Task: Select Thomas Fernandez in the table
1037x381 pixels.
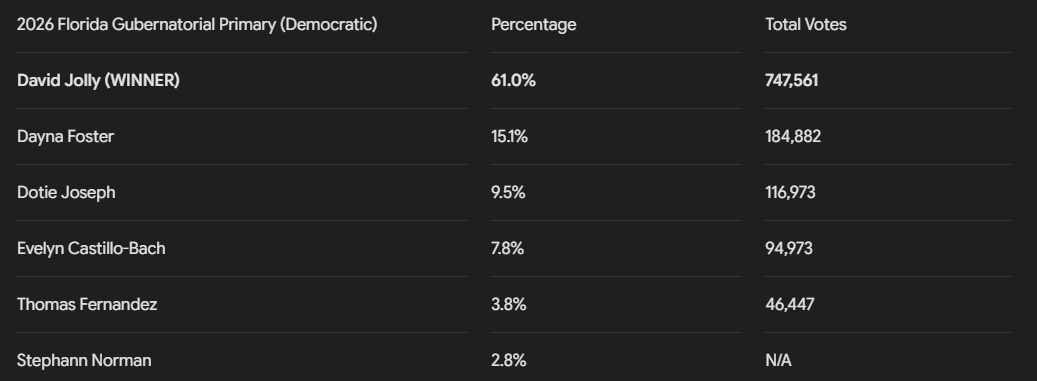Action: (x=87, y=304)
